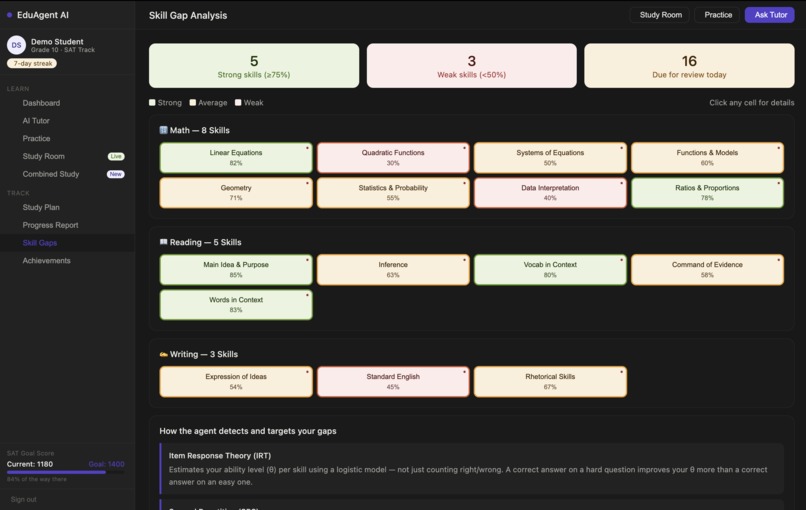This screenshot has width=806, height=510.
Task: Open the Expression of Ideas 54% cell
Action: click(236, 382)
